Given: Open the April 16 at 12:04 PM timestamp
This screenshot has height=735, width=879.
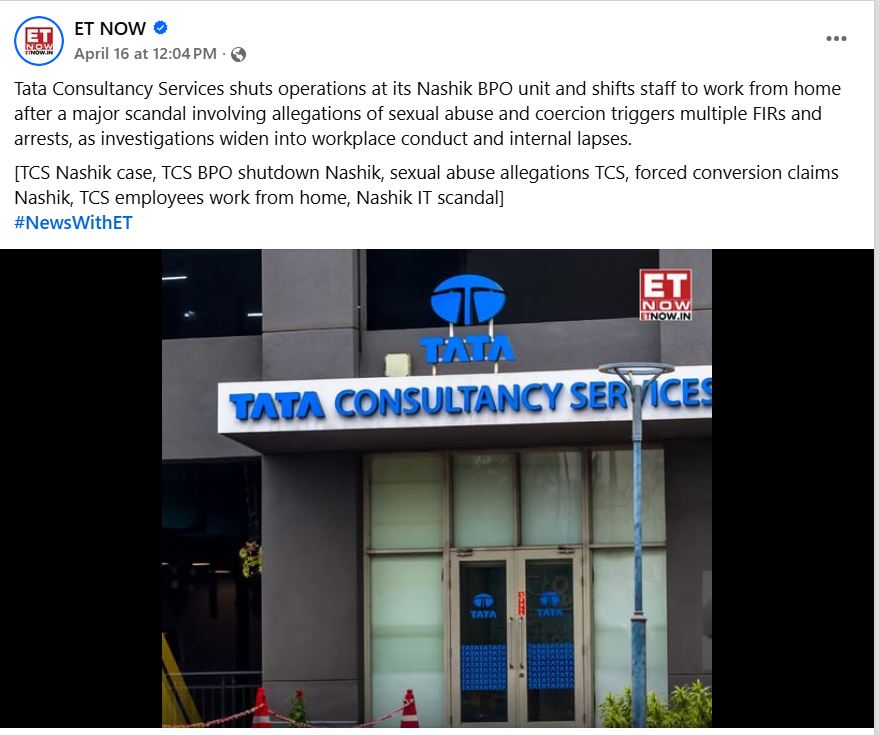Looking at the screenshot, I should [x=145, y=54].
